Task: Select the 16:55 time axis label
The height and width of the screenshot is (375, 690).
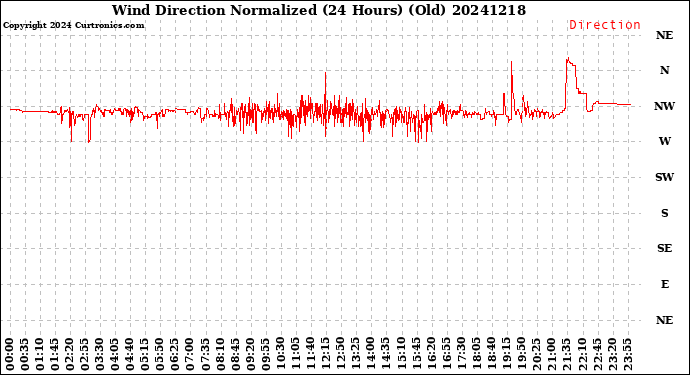Action: (x=446, y=355)
